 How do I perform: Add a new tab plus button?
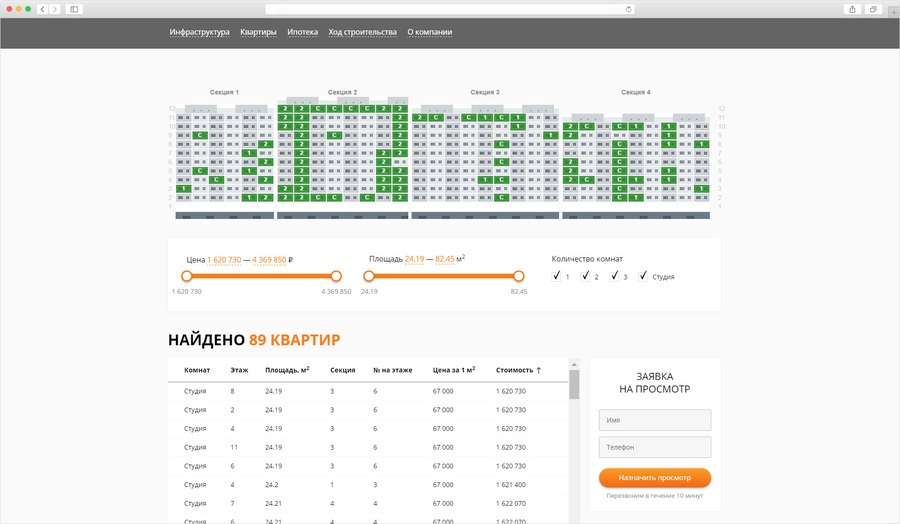[893, 12]
